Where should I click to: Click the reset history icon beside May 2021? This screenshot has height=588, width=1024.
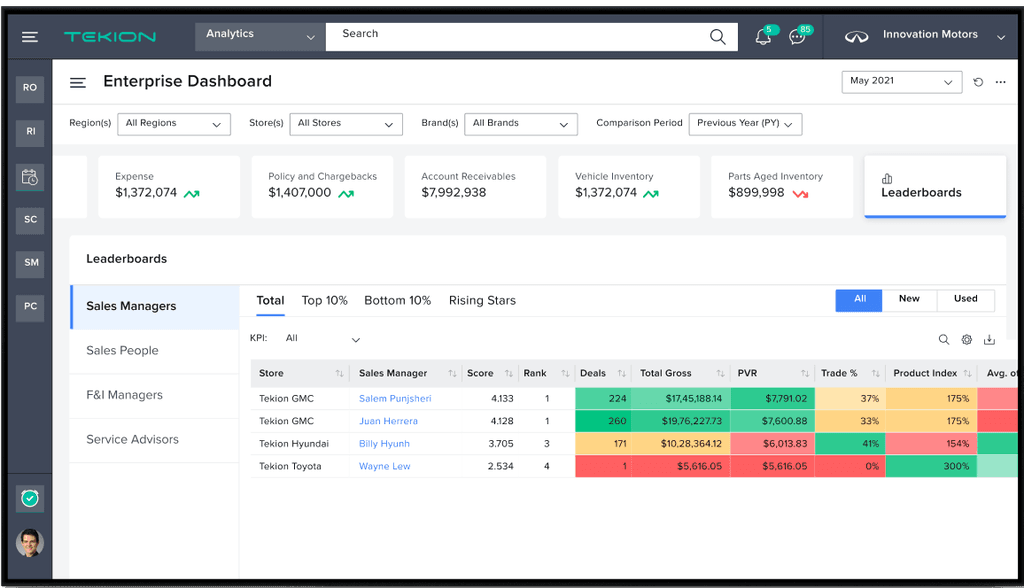(x=977, y=82)
